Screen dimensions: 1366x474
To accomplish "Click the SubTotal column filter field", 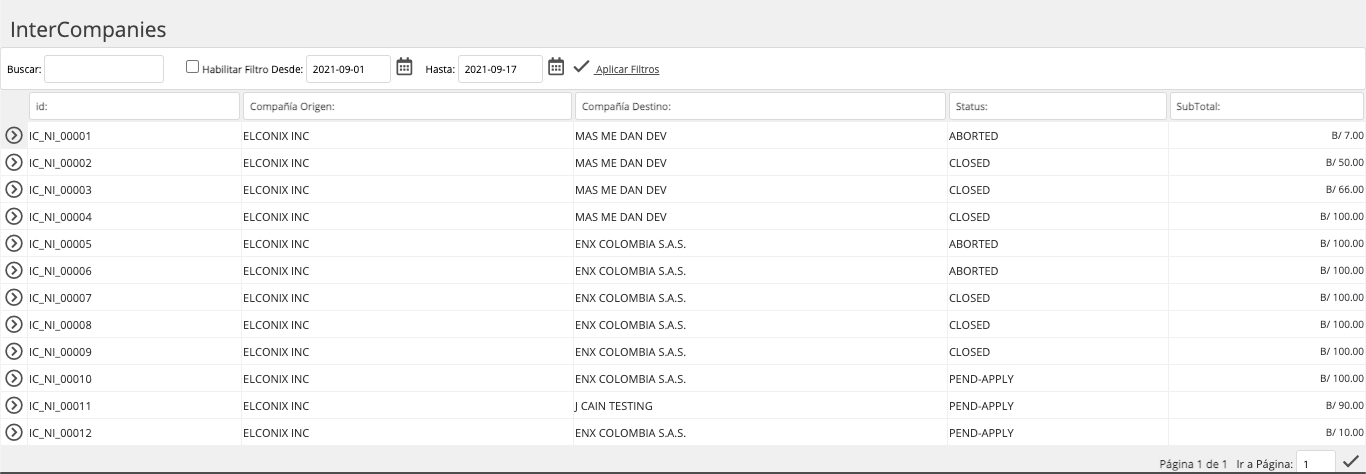I will click(x=1267, y=106).
